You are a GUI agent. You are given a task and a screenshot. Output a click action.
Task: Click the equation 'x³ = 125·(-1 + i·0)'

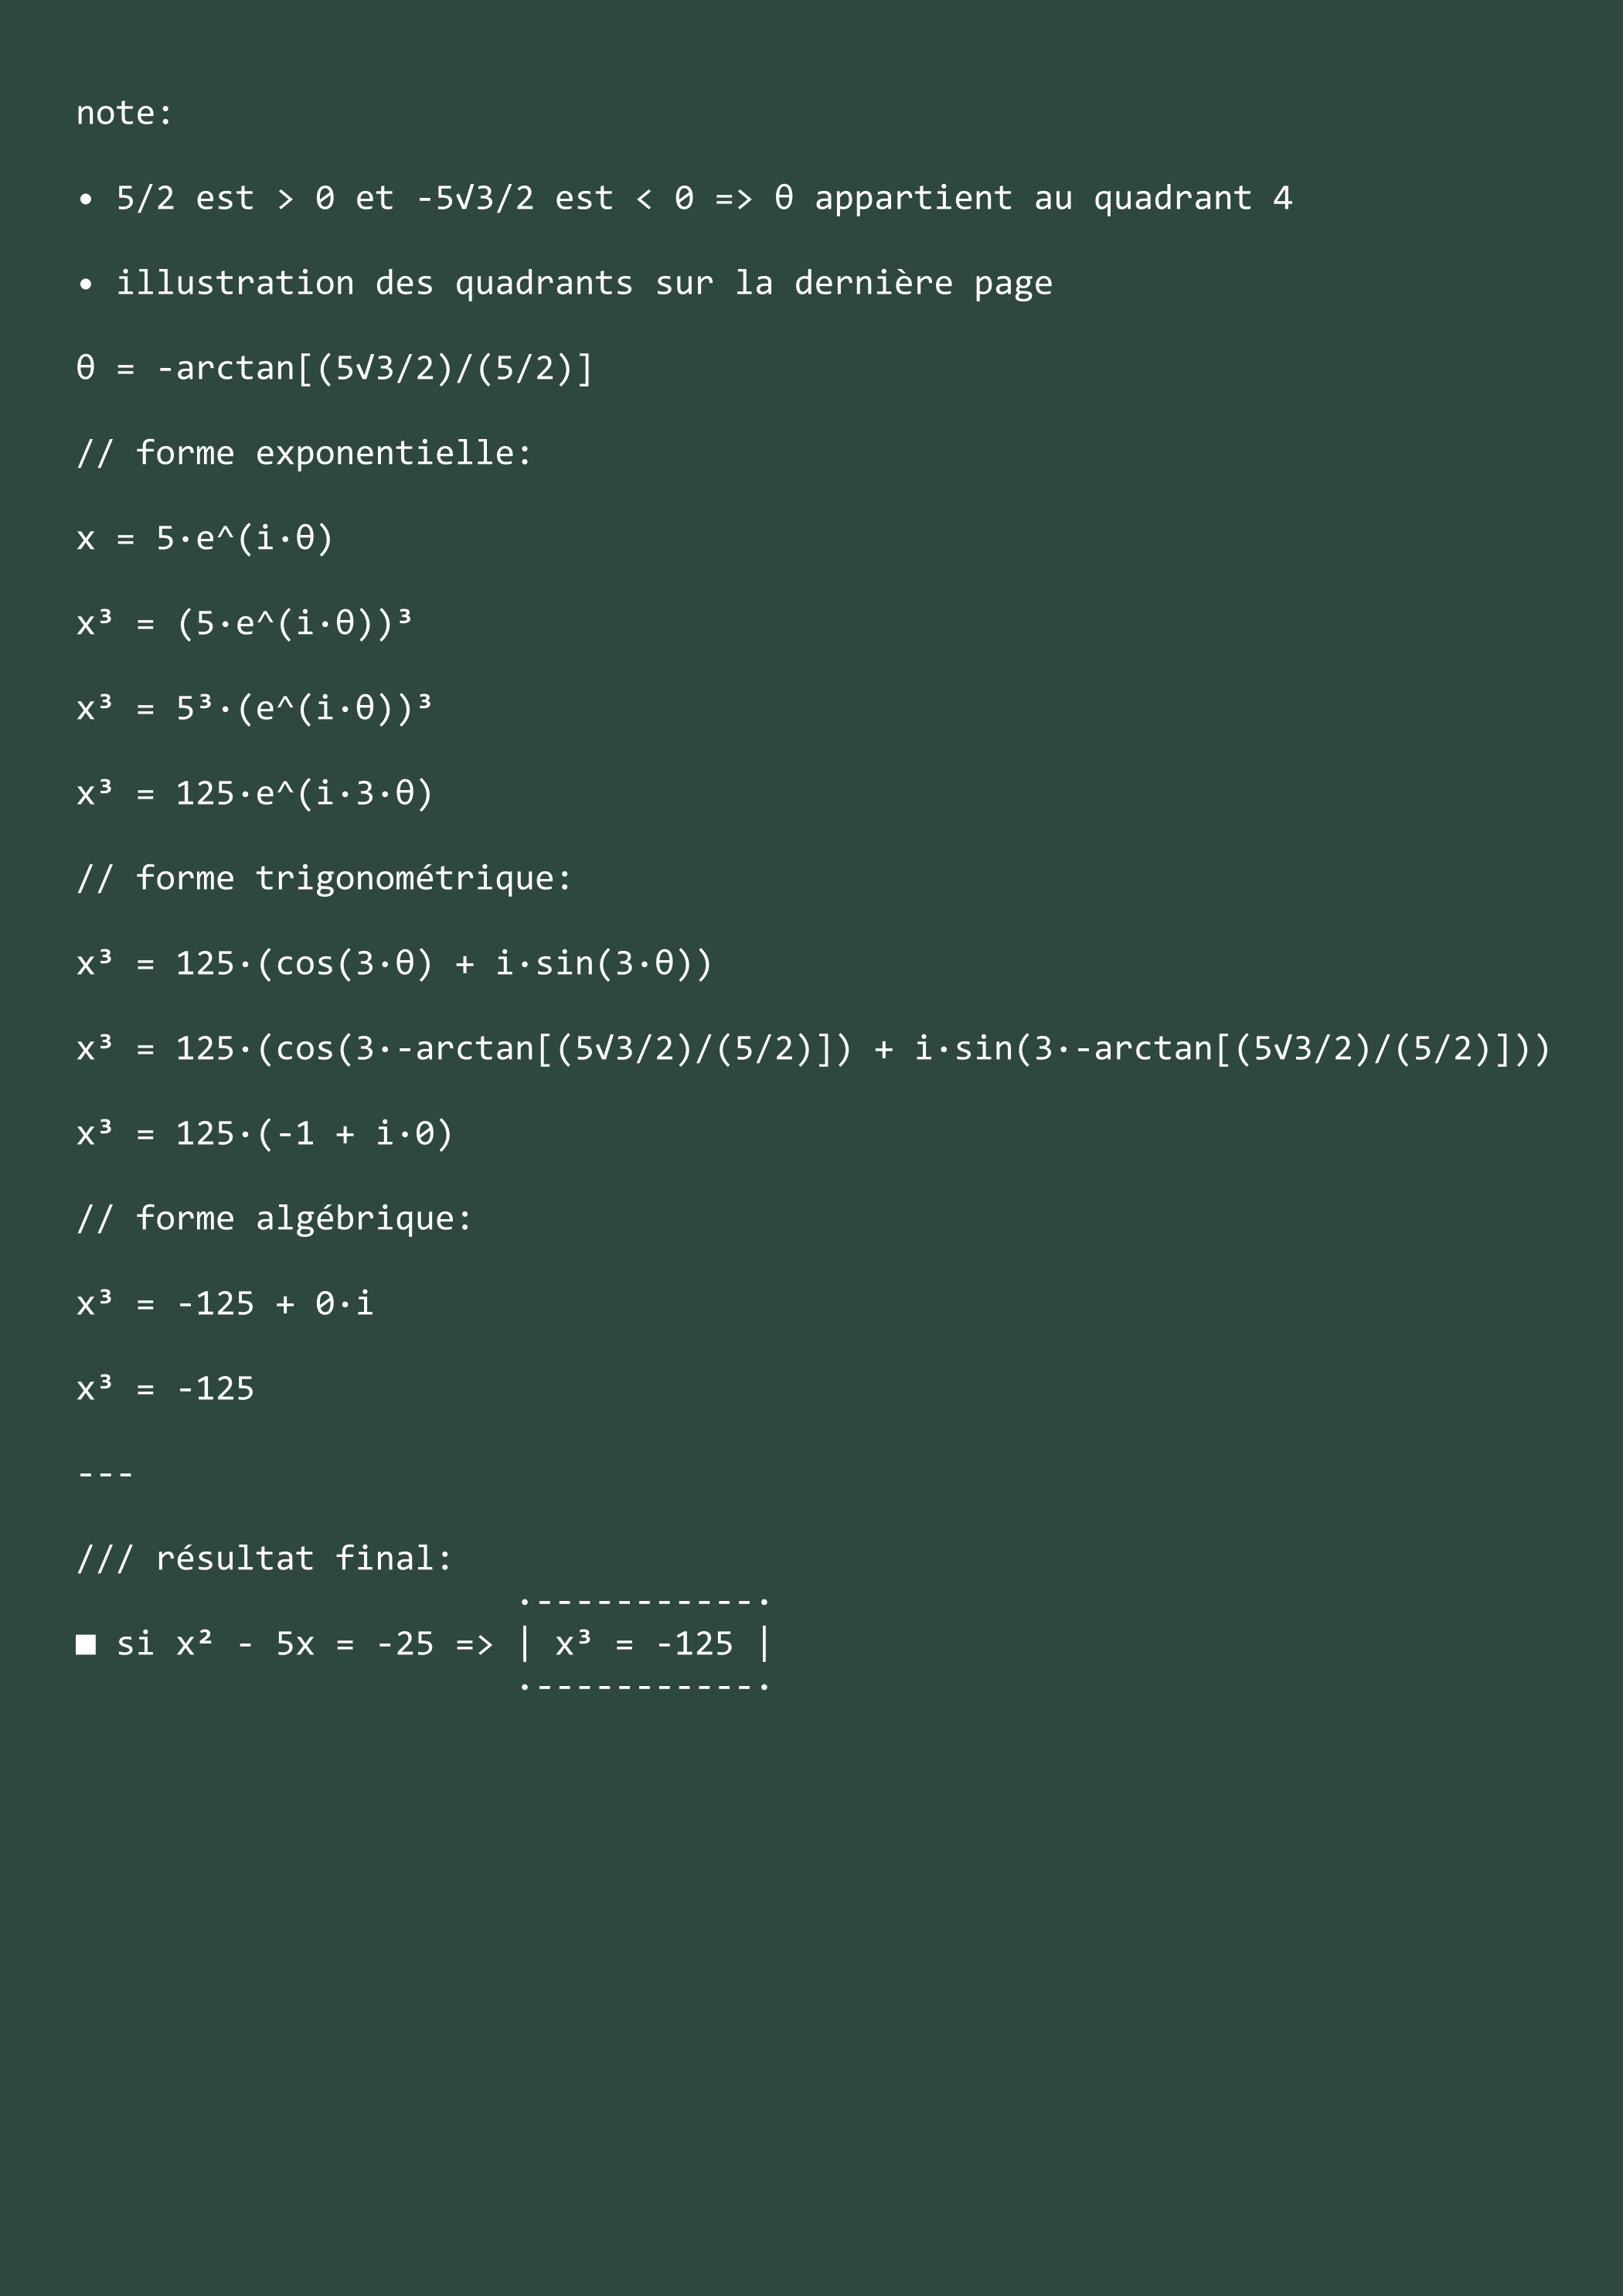pyautogui.click(x=265, y=1133)
